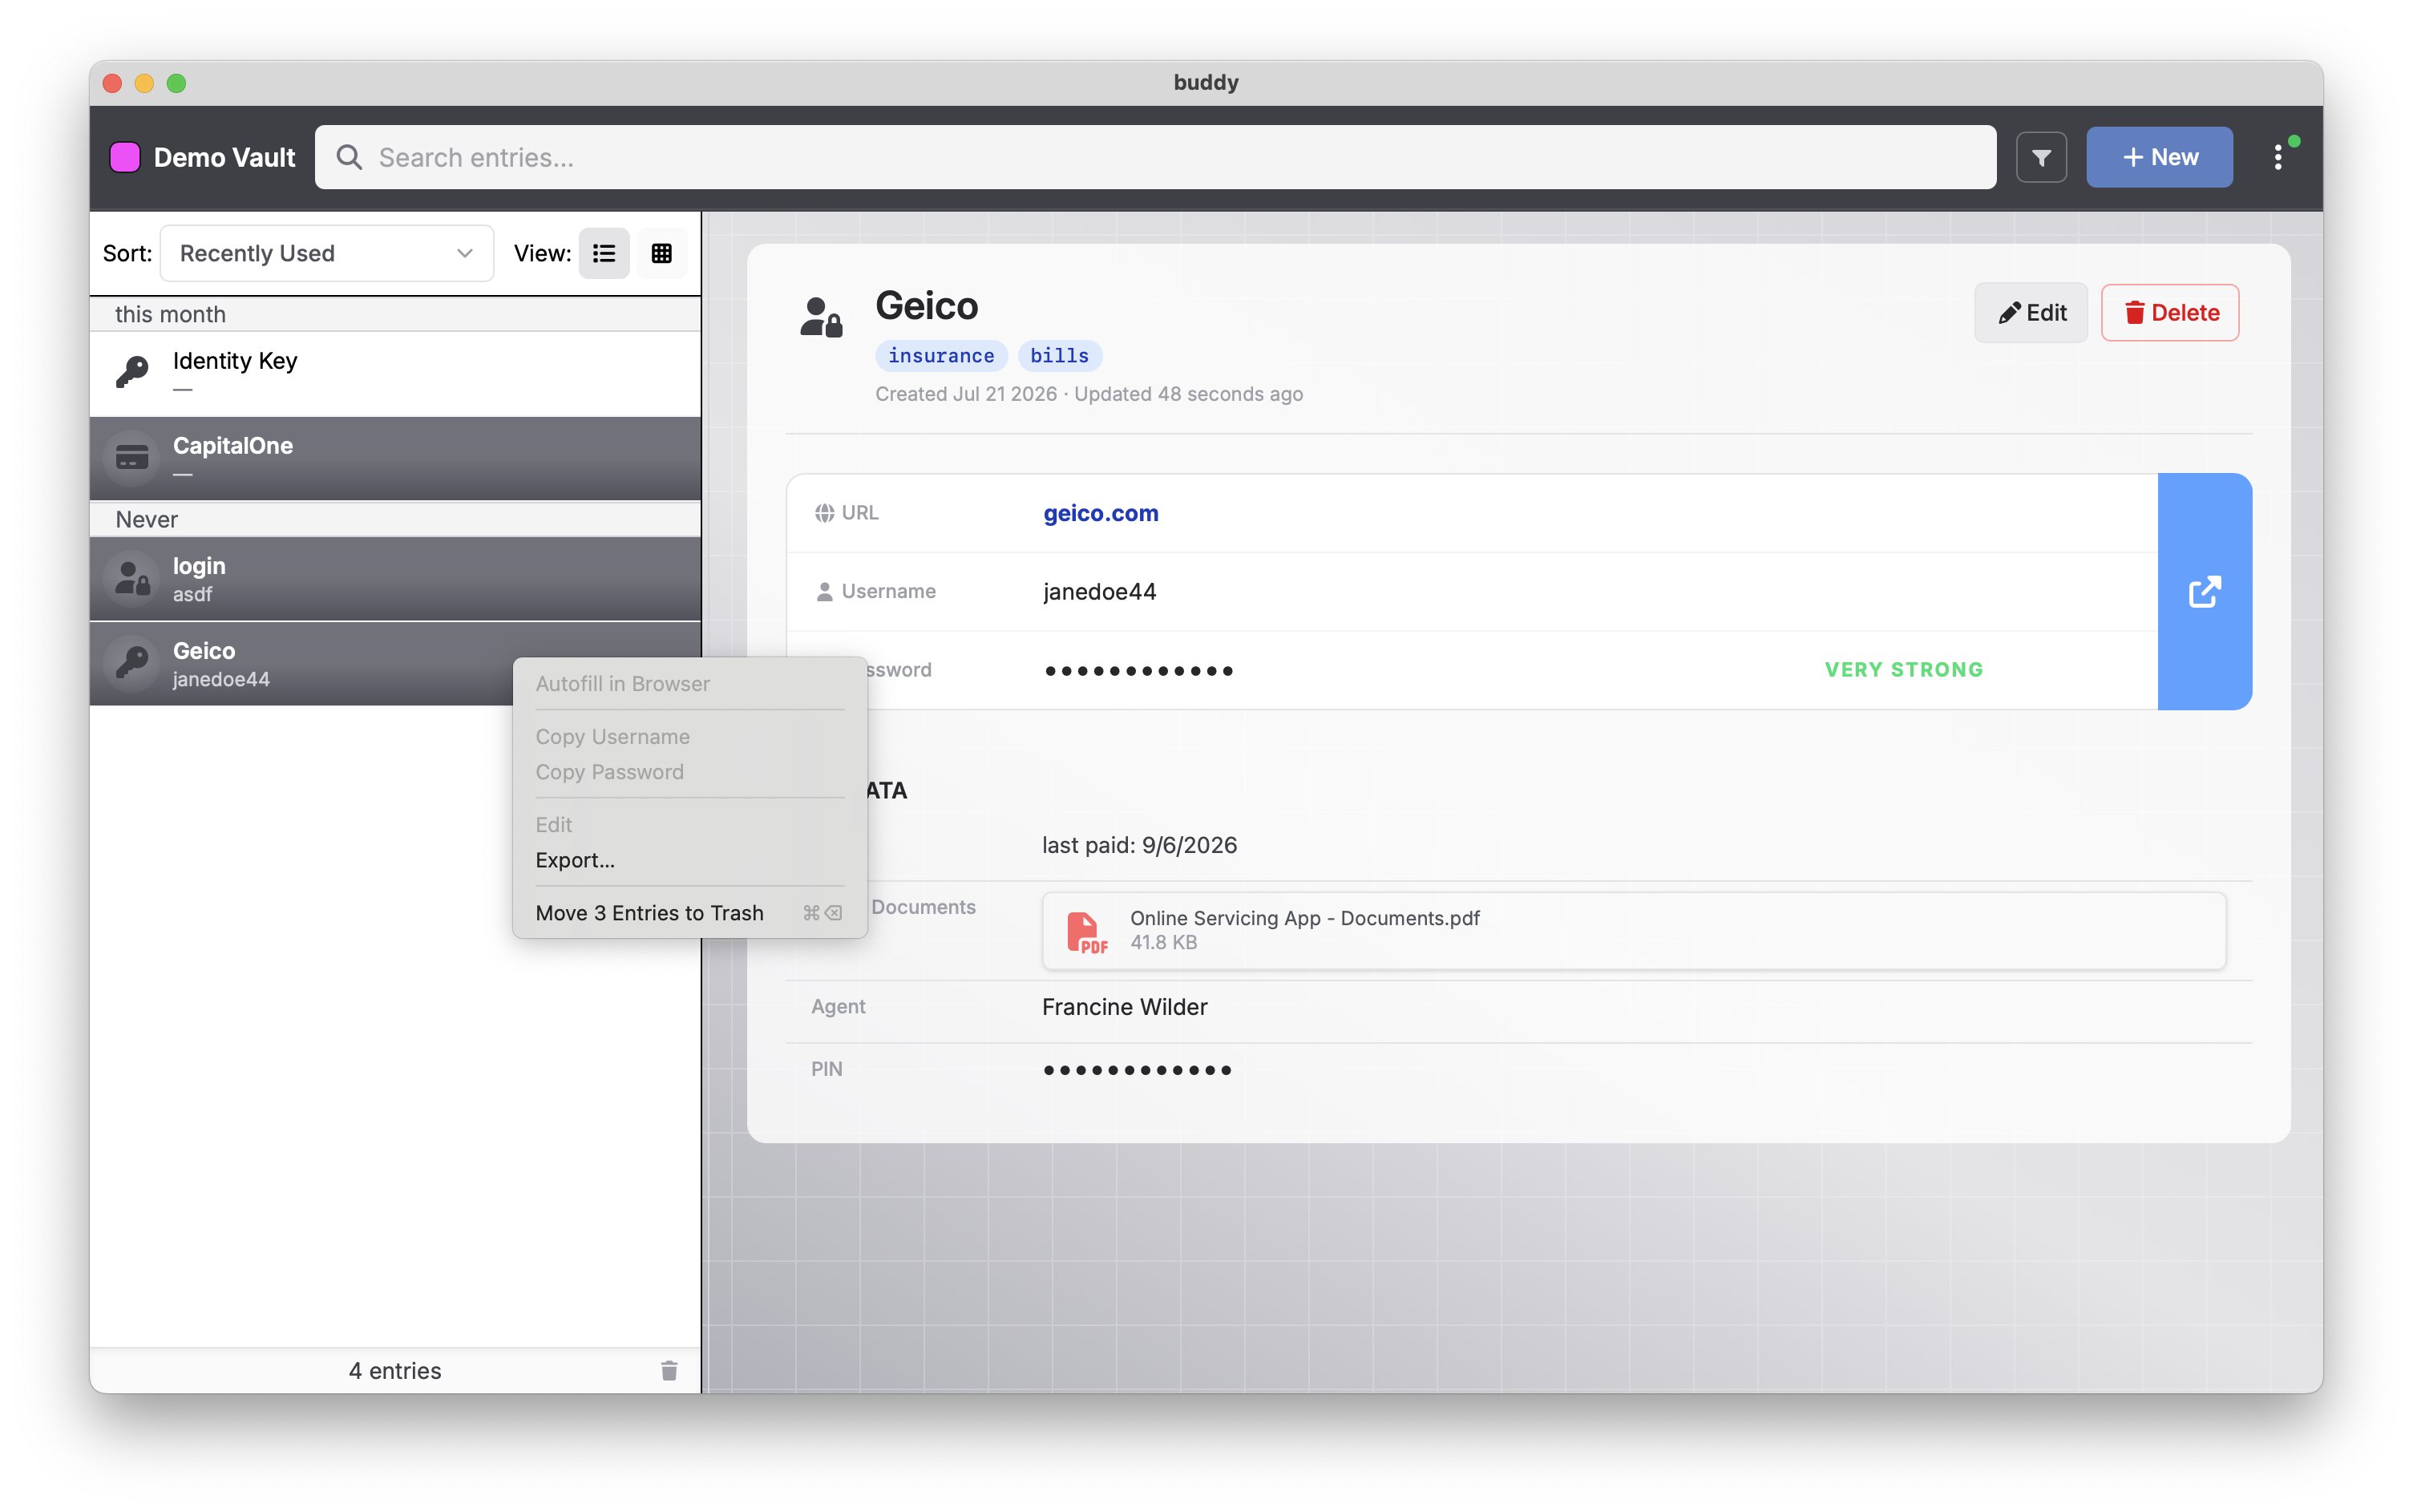This screenshot has height=1512, width=2413.
Task: Click the 'Never' group header
Action: click(395, 519)
